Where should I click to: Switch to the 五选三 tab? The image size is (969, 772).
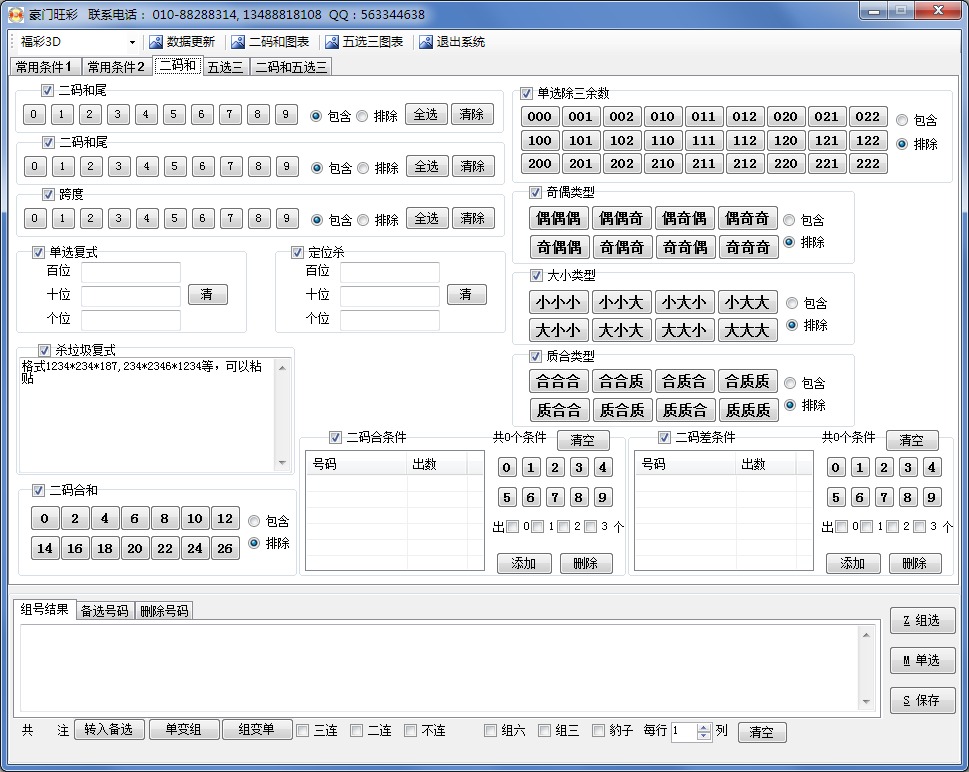pyautogui.click(x=225, y=67)
